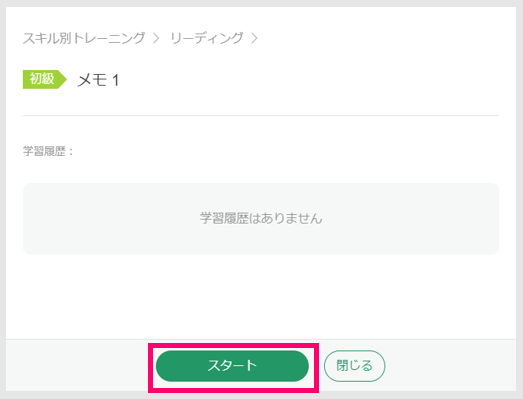Click the pointed arrow tip of 初級 badge
The width and height of the screenshot is (523, 399).
63,79
